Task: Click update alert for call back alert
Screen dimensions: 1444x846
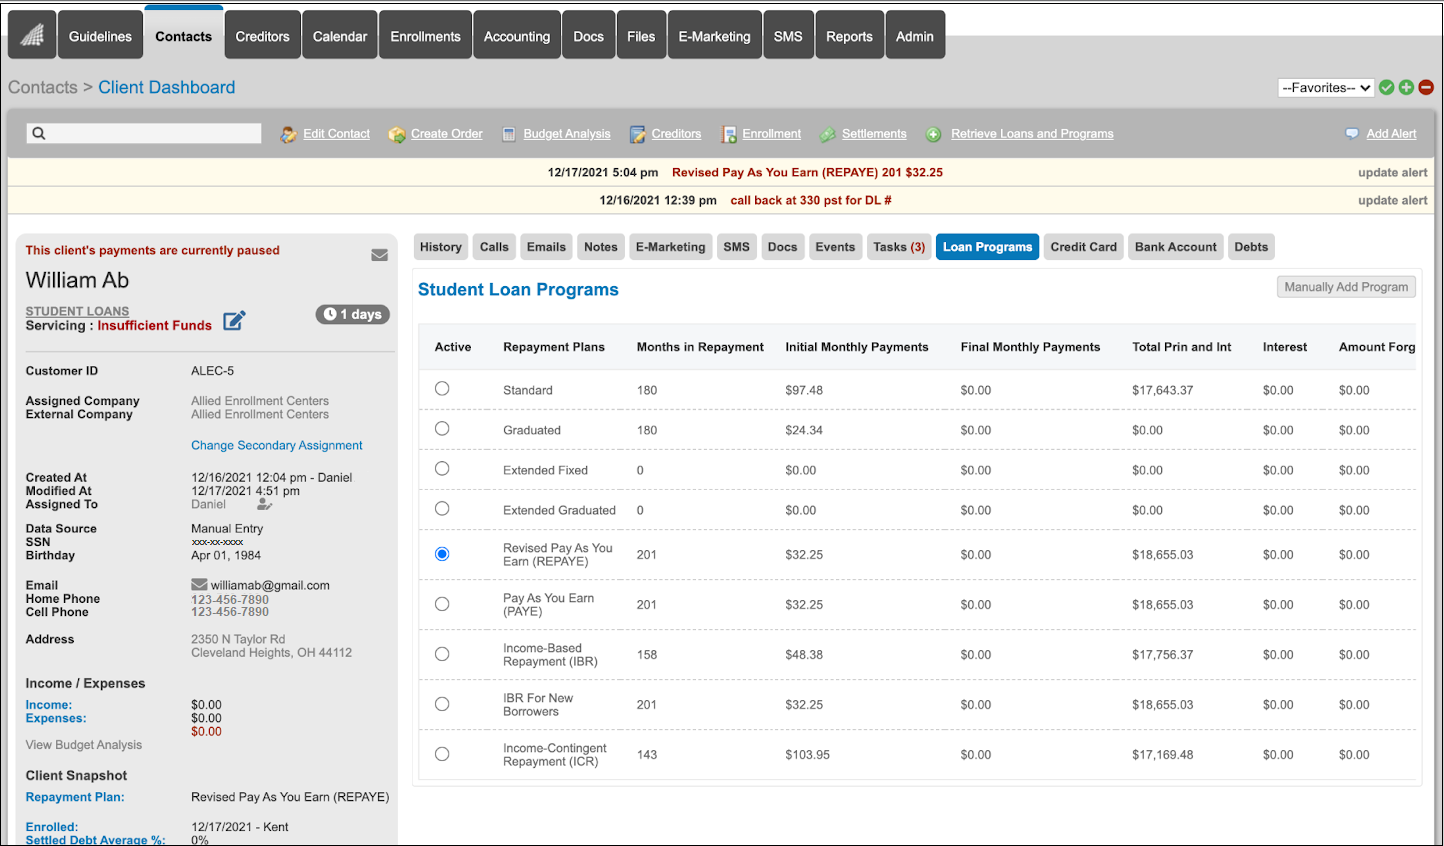Action: [1392, 201]
